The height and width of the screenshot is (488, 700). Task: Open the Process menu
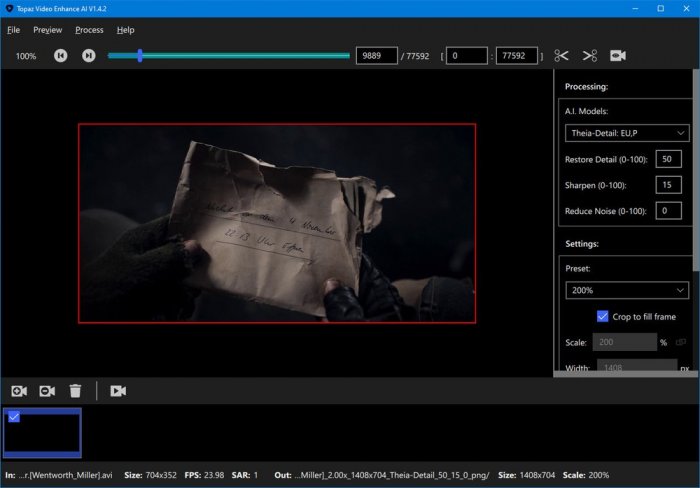[89, 30]
